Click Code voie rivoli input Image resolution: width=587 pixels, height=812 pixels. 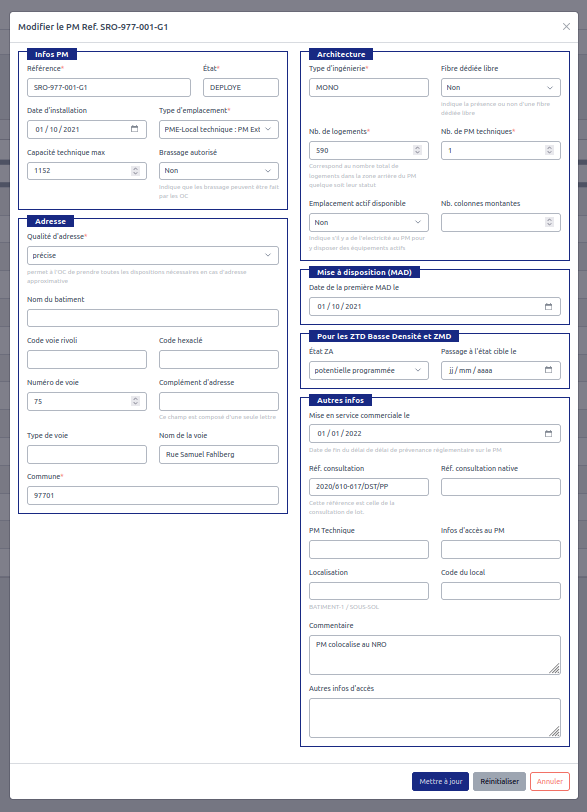(x=86, y=359)
